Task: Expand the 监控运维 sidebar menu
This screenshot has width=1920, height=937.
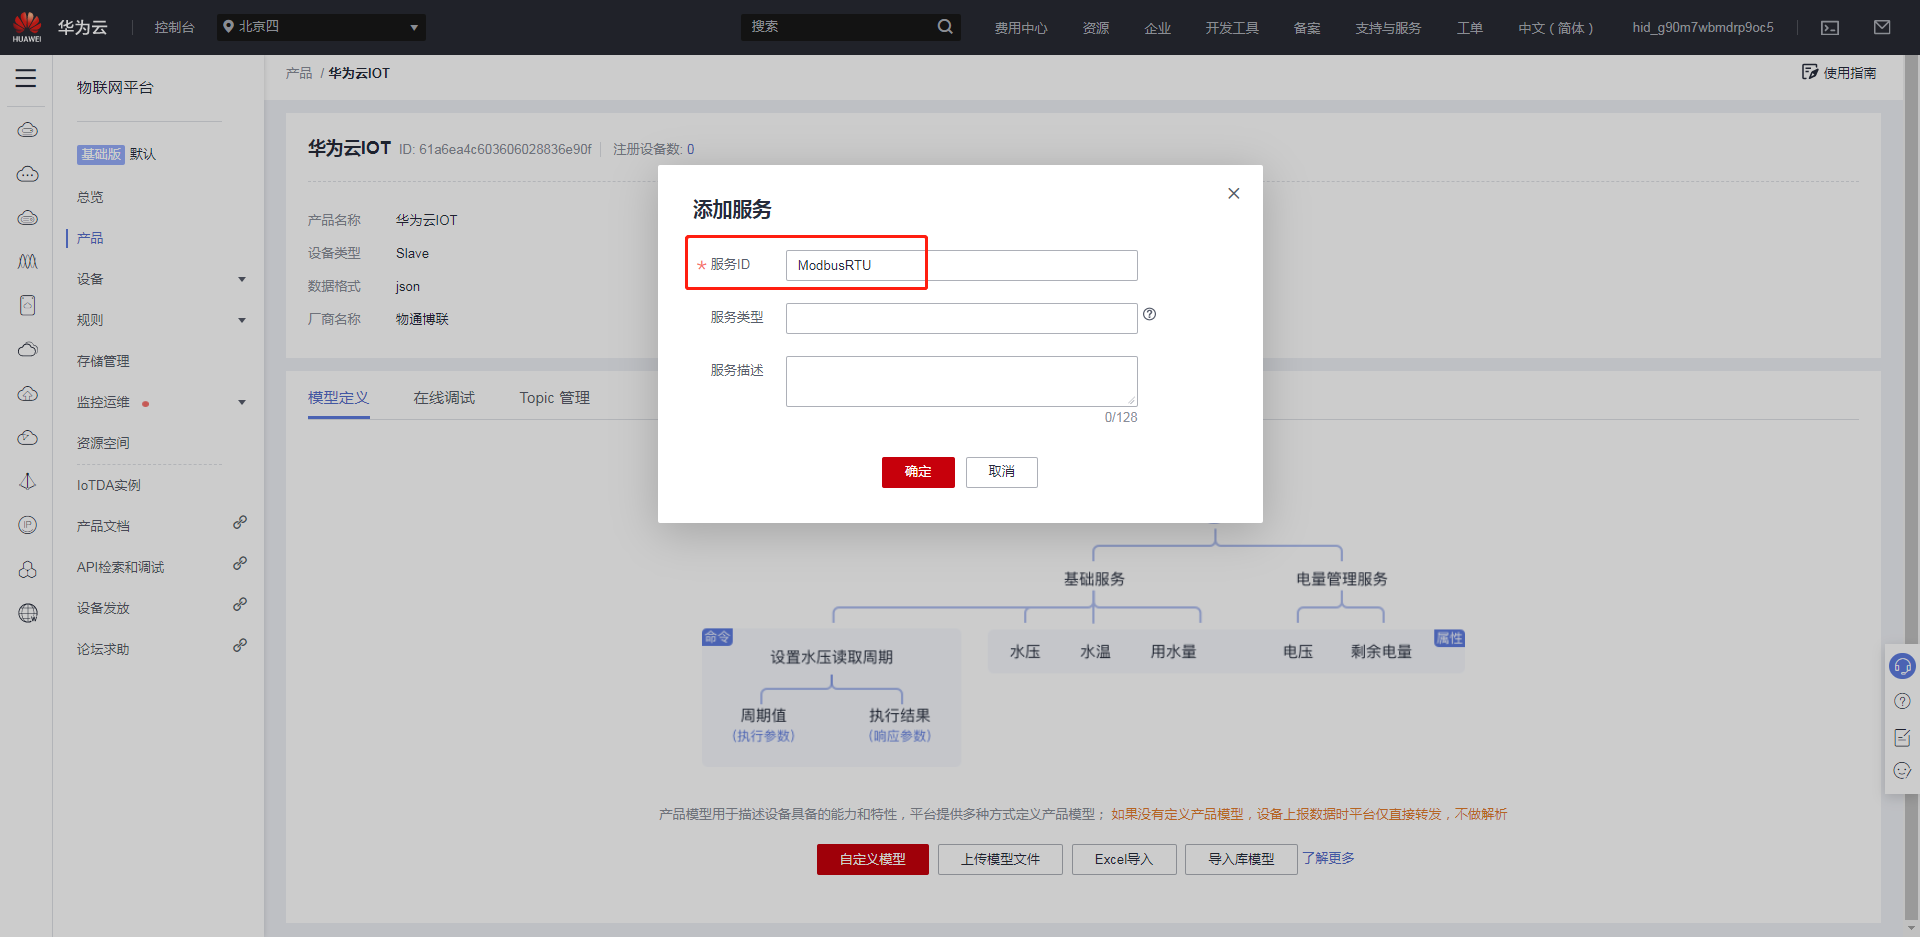Action: pyautogui.click(x=241, y=402)
